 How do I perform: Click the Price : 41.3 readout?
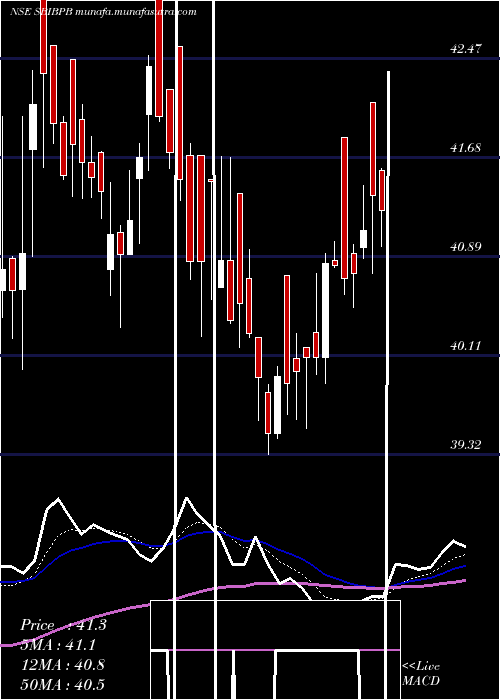[63, 625]
